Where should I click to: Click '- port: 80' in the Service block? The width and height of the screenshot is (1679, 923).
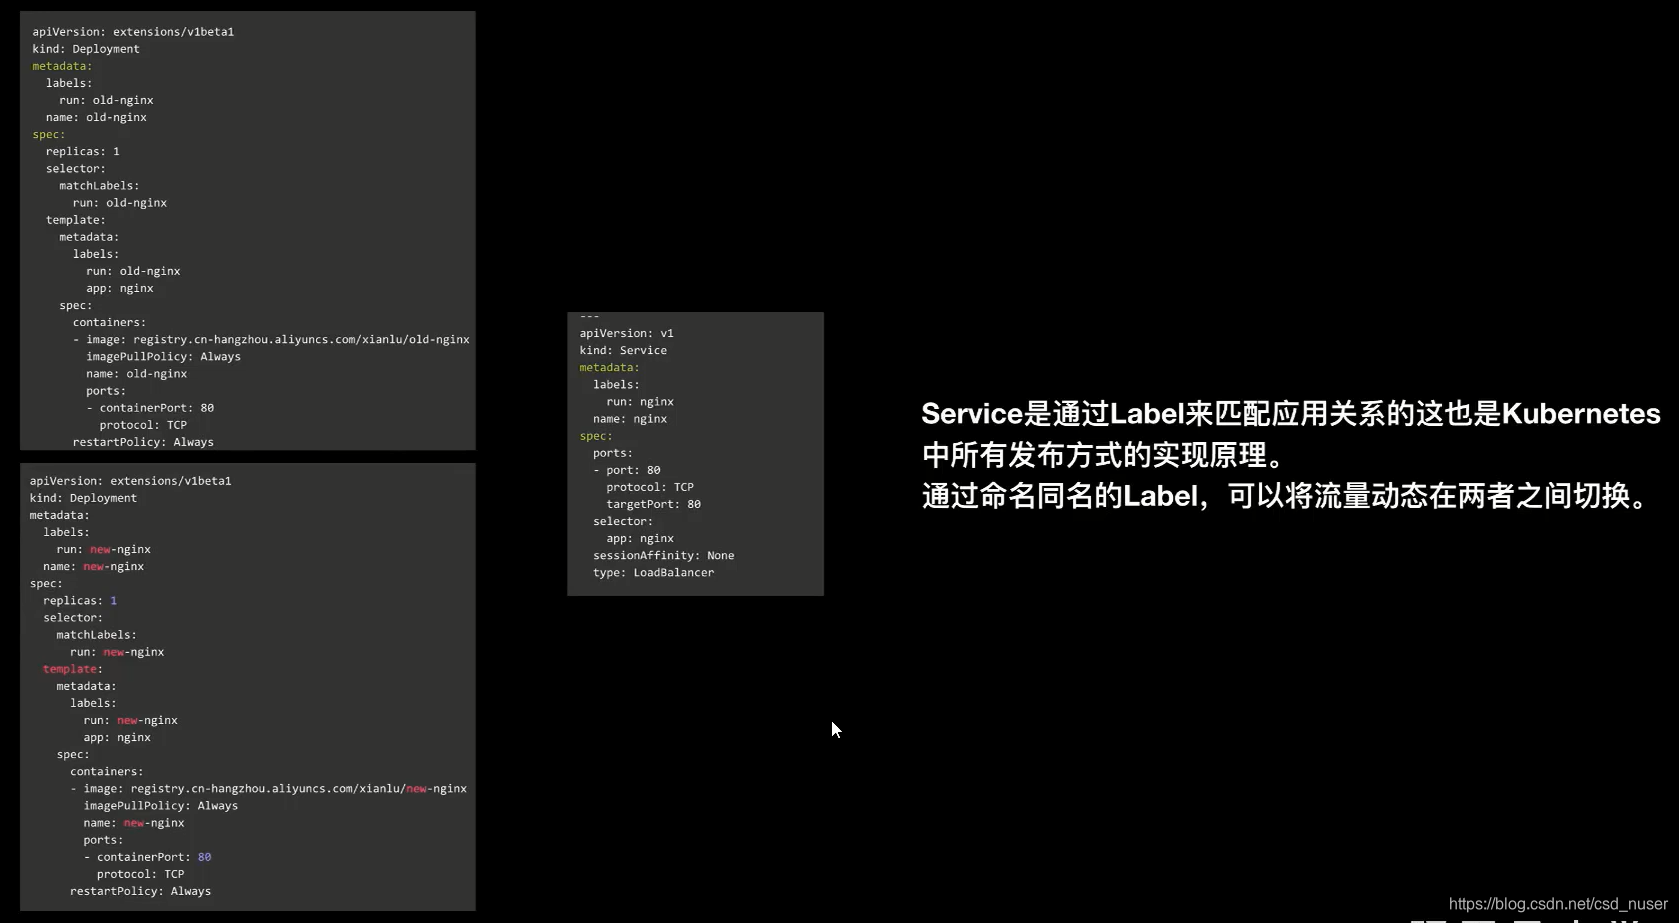coord(627,470)
